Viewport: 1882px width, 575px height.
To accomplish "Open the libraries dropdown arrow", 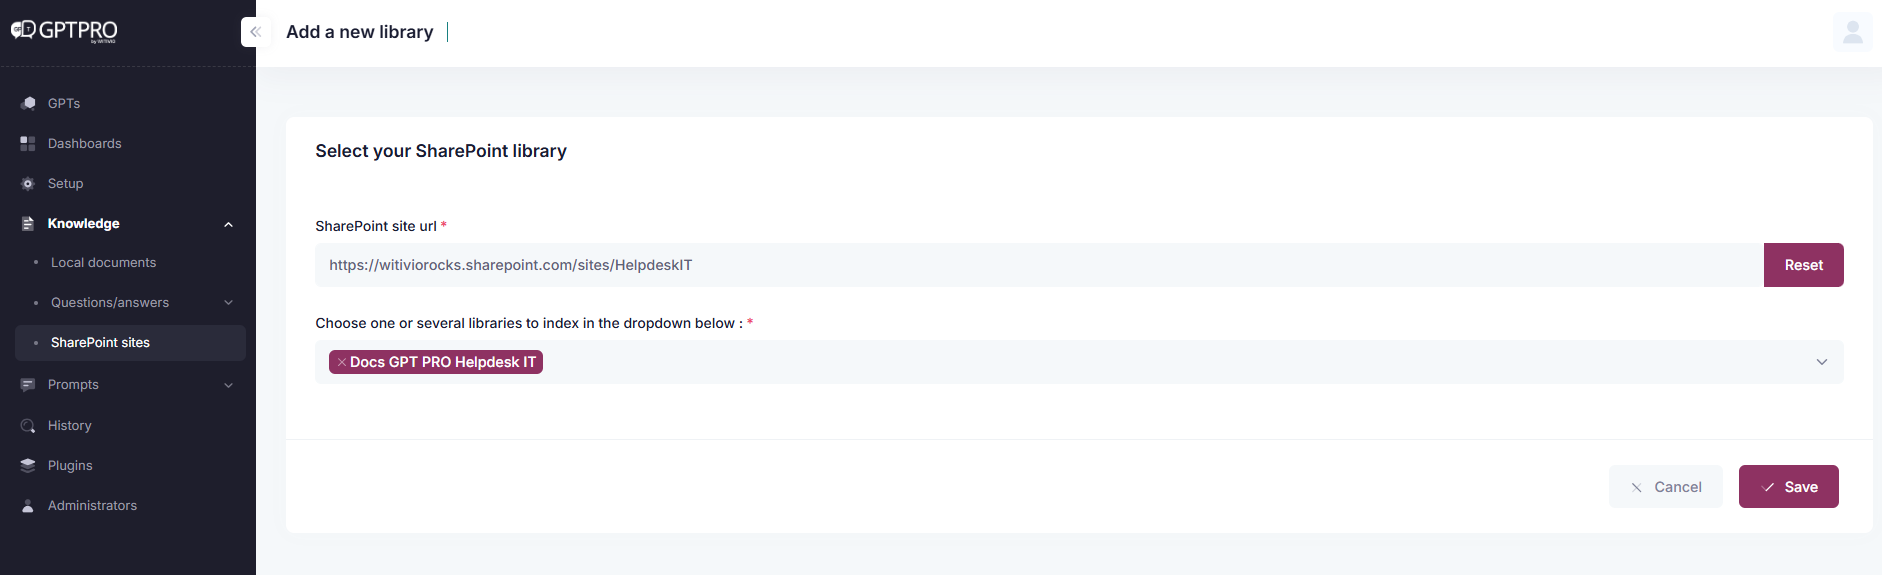I will point(1821,362).
